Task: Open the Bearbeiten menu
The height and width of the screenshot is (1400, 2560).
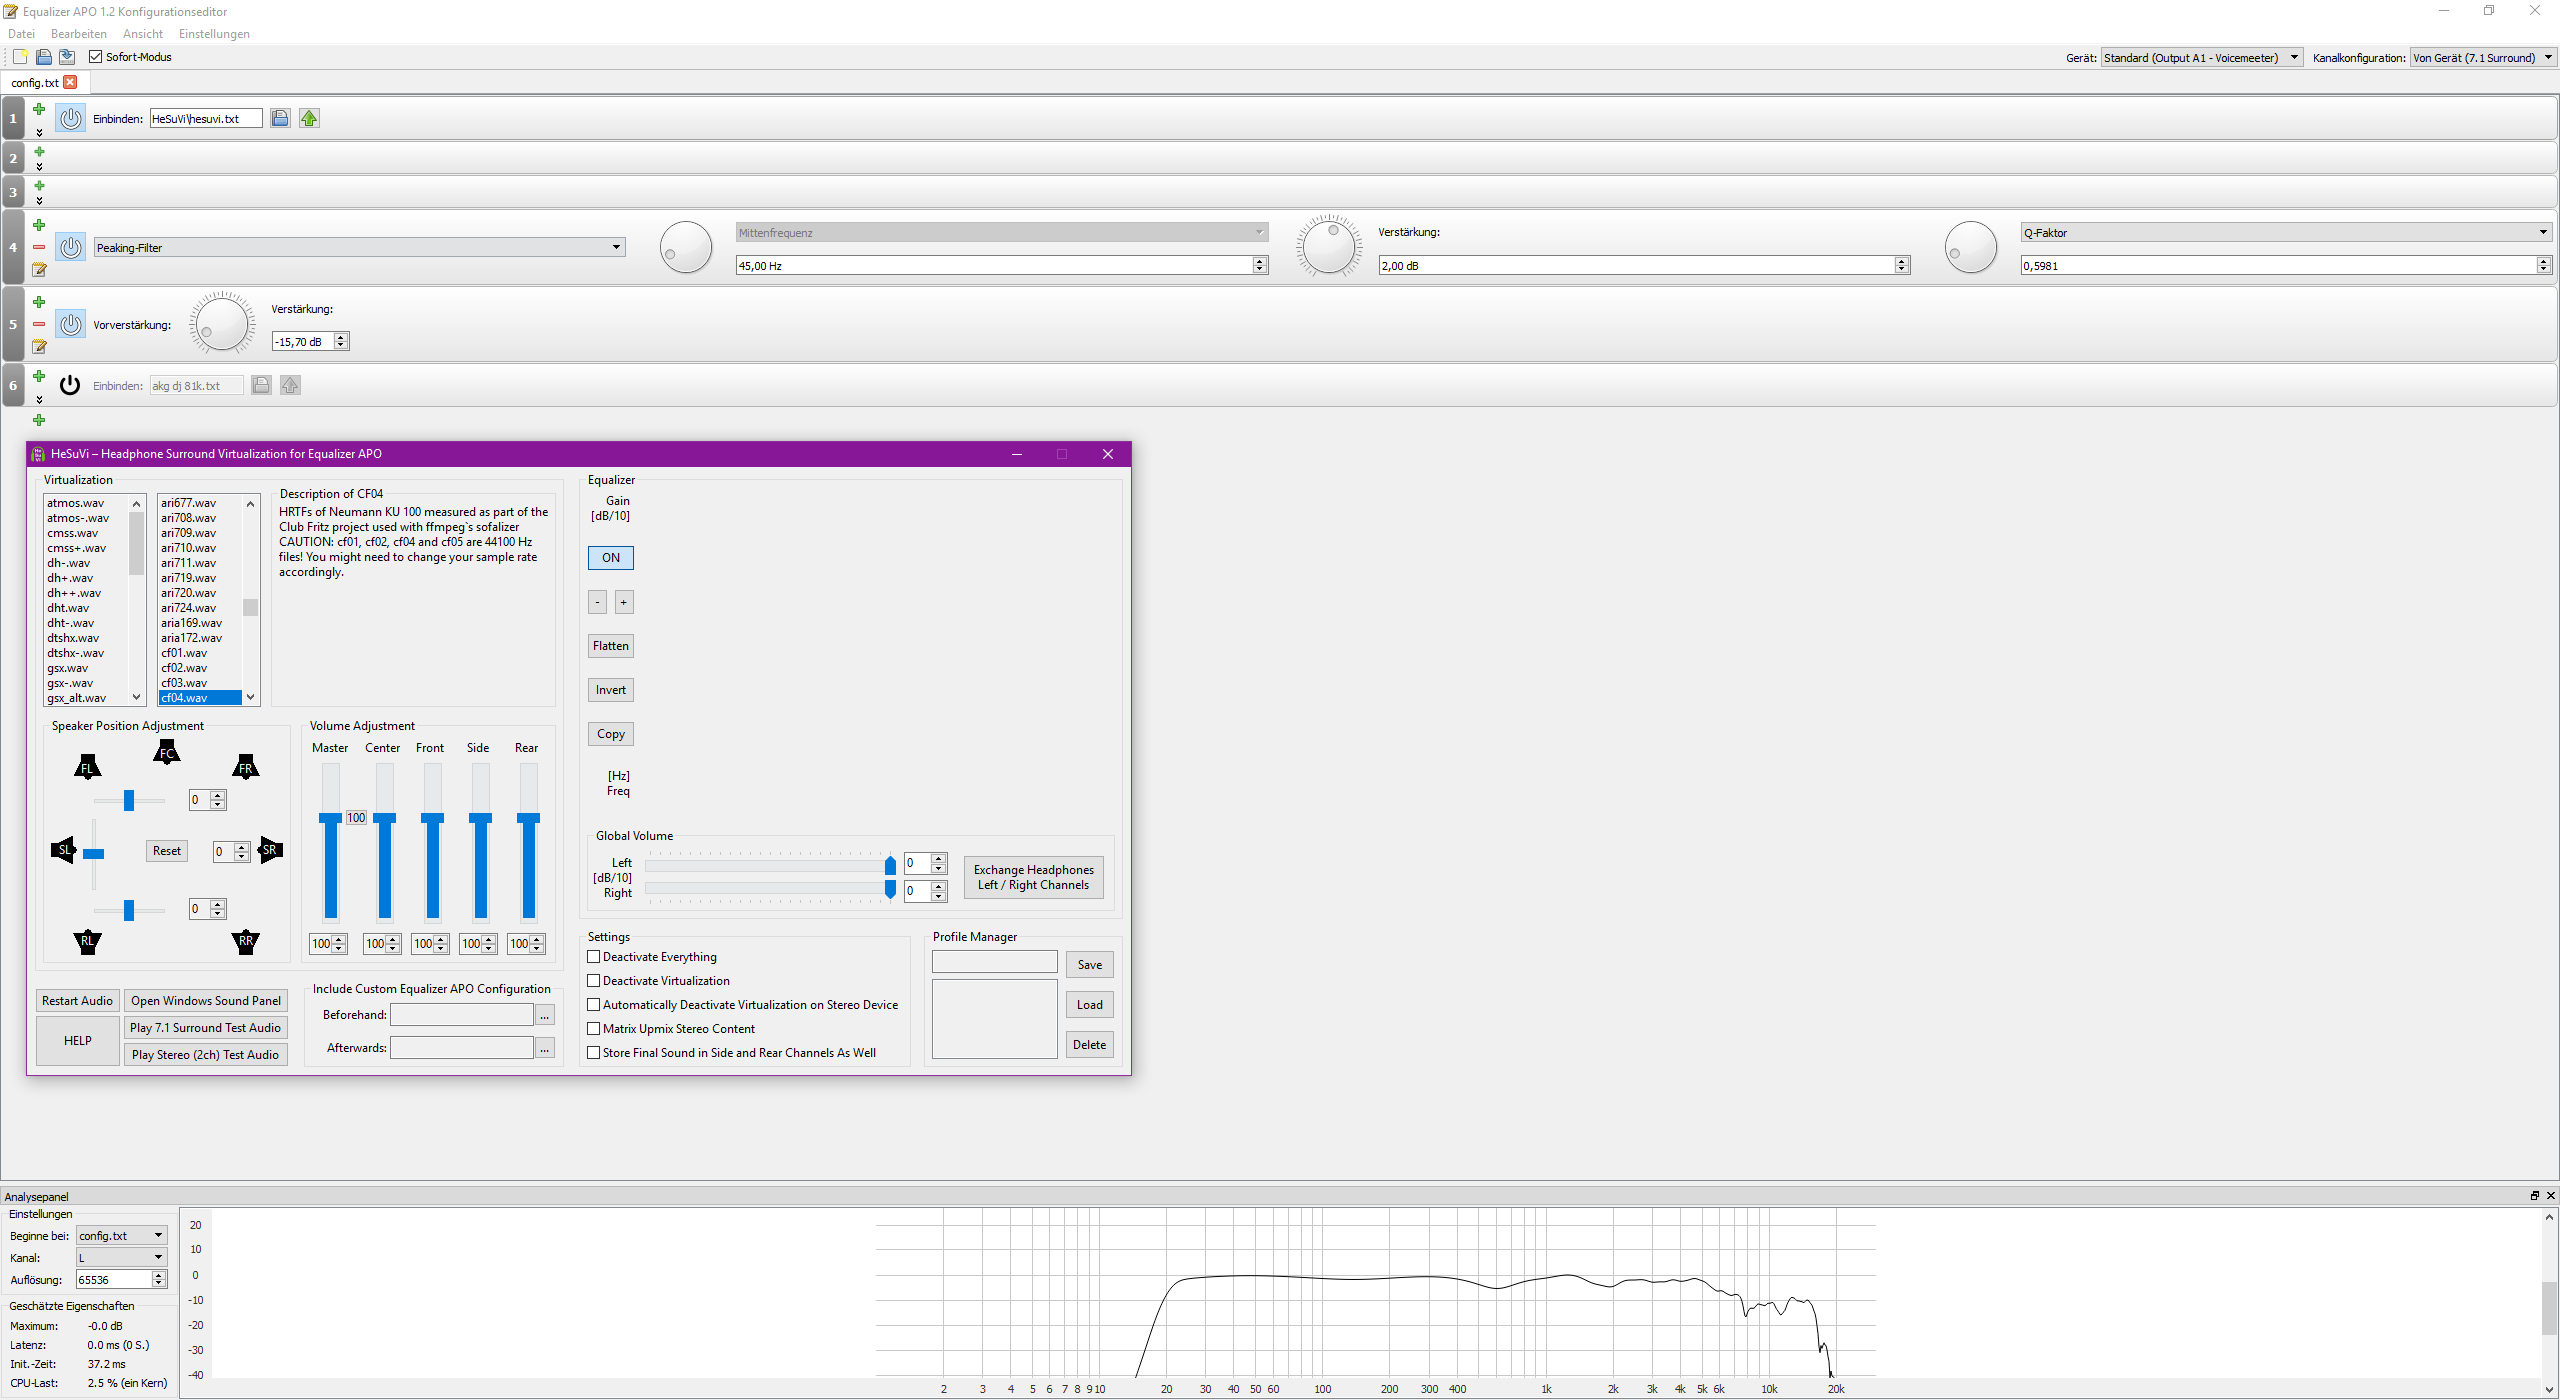Action: tap(78, 34)
